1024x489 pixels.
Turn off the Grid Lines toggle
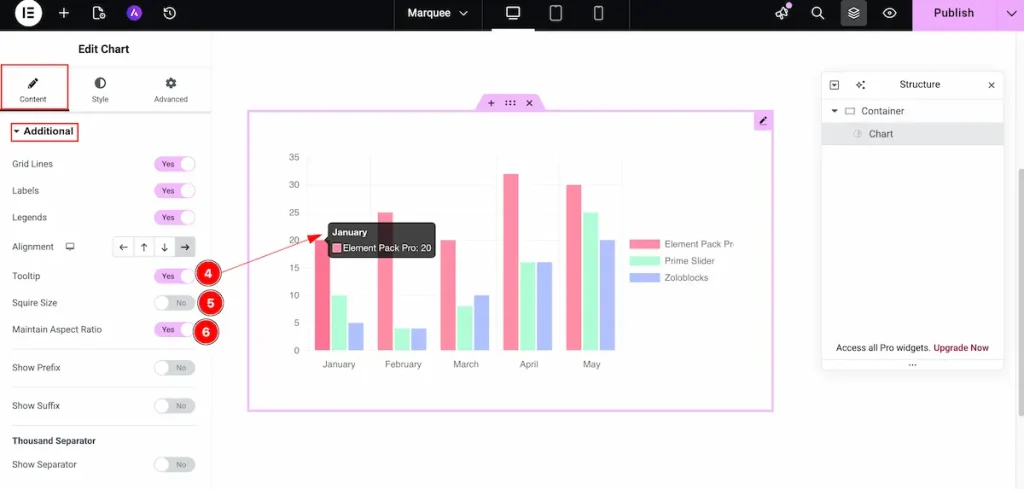pyautogui.click(x=174, y=164)
